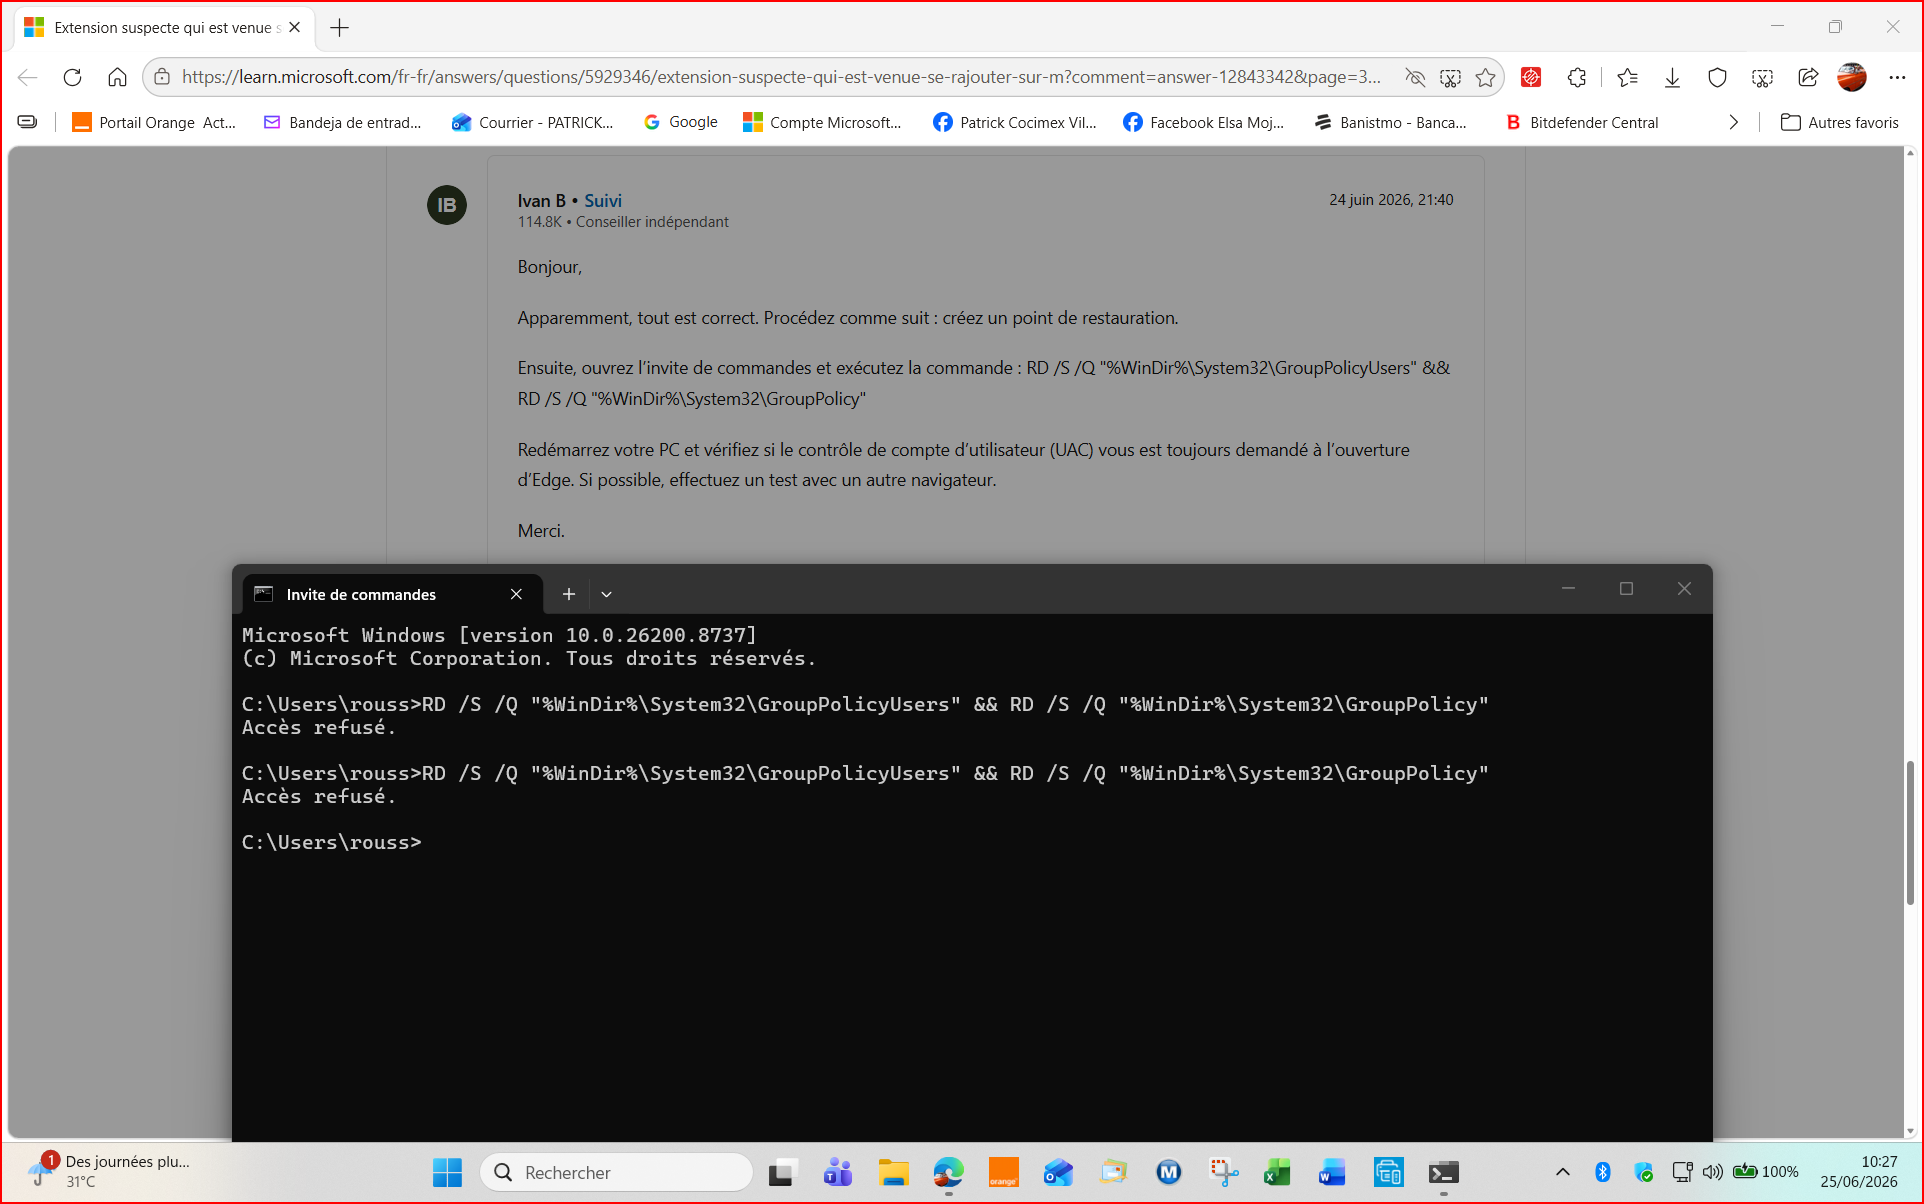
Task: Open weather widget on taskbar
Action: [x=110, y=1171]
